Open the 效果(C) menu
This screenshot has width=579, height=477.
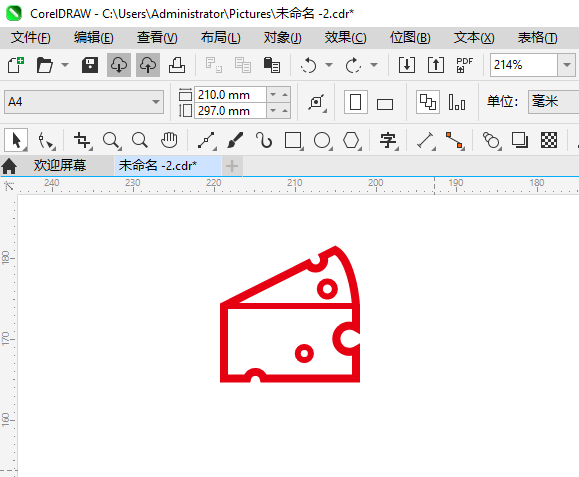tap(346, 38)
